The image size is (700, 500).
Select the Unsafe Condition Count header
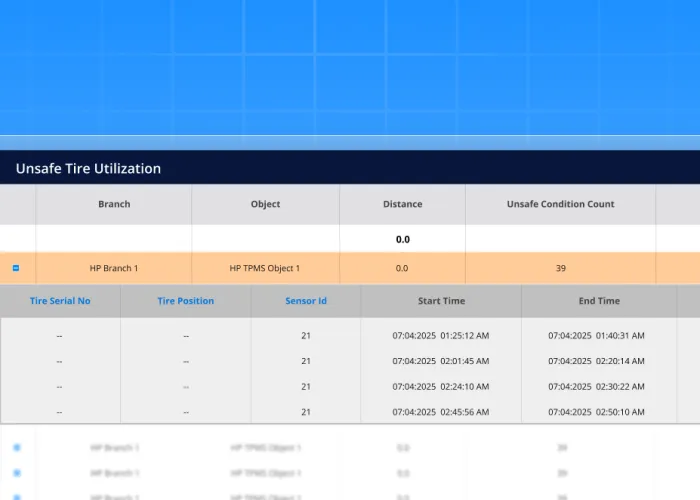[x=560, y=204]
